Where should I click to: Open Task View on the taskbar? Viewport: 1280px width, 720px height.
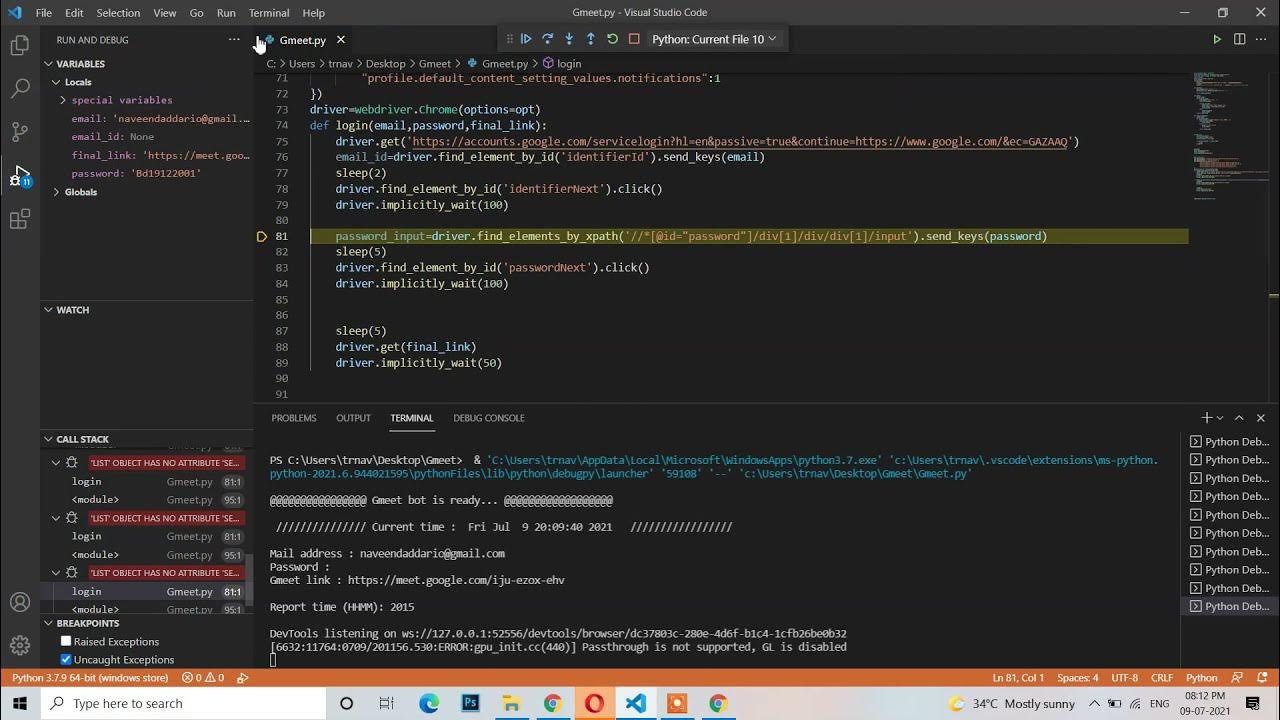(x=387, y=703)
